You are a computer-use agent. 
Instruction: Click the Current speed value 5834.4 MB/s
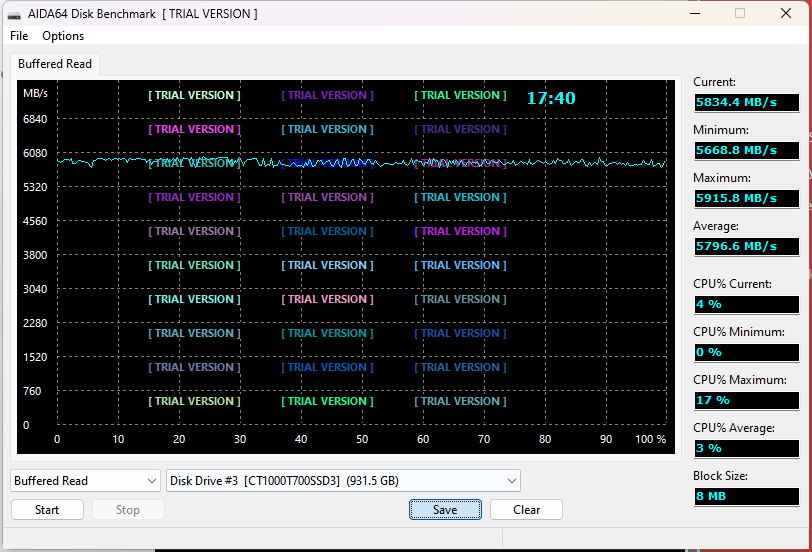coord(746,102)
